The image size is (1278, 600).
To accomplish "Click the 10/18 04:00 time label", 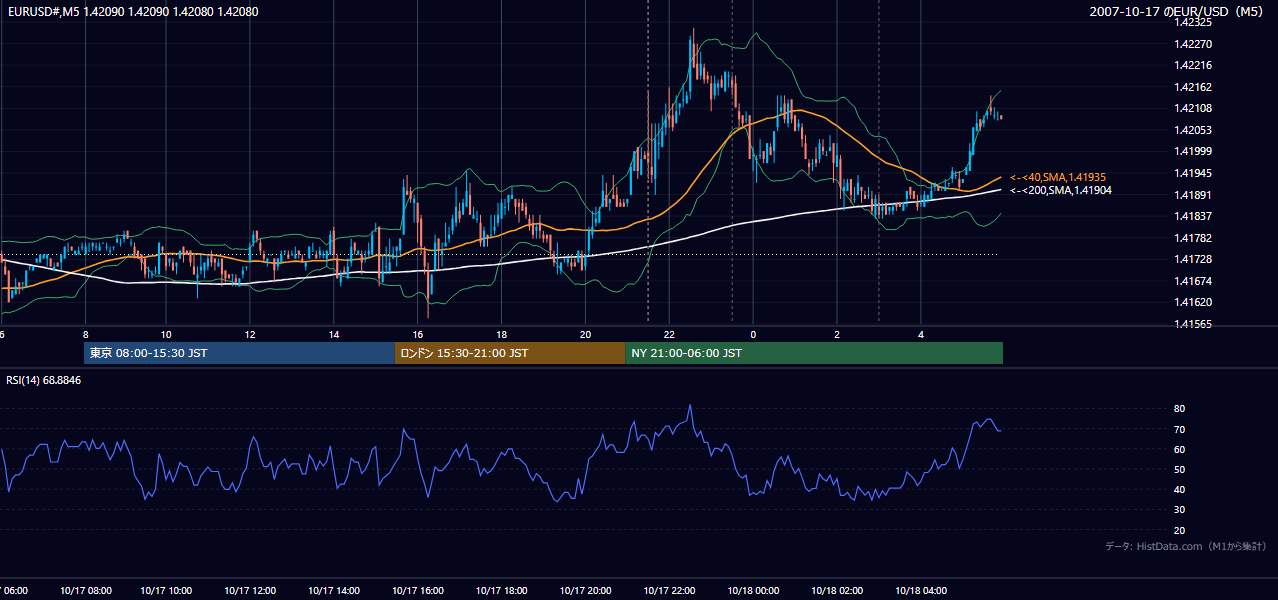I will pyautogui.click(x=921, y=591).
